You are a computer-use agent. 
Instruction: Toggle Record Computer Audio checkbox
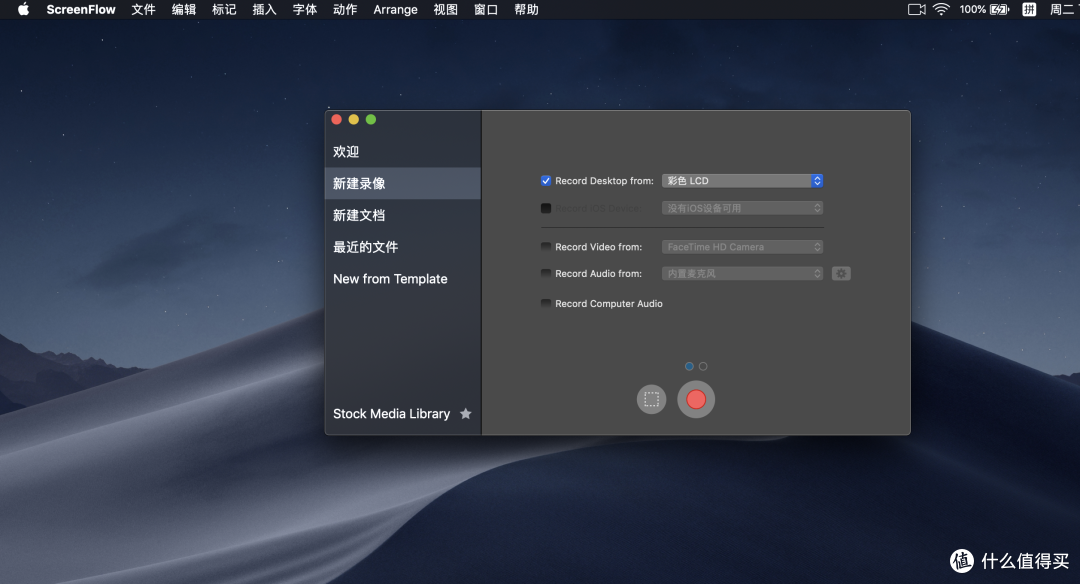tap(546, 304)
